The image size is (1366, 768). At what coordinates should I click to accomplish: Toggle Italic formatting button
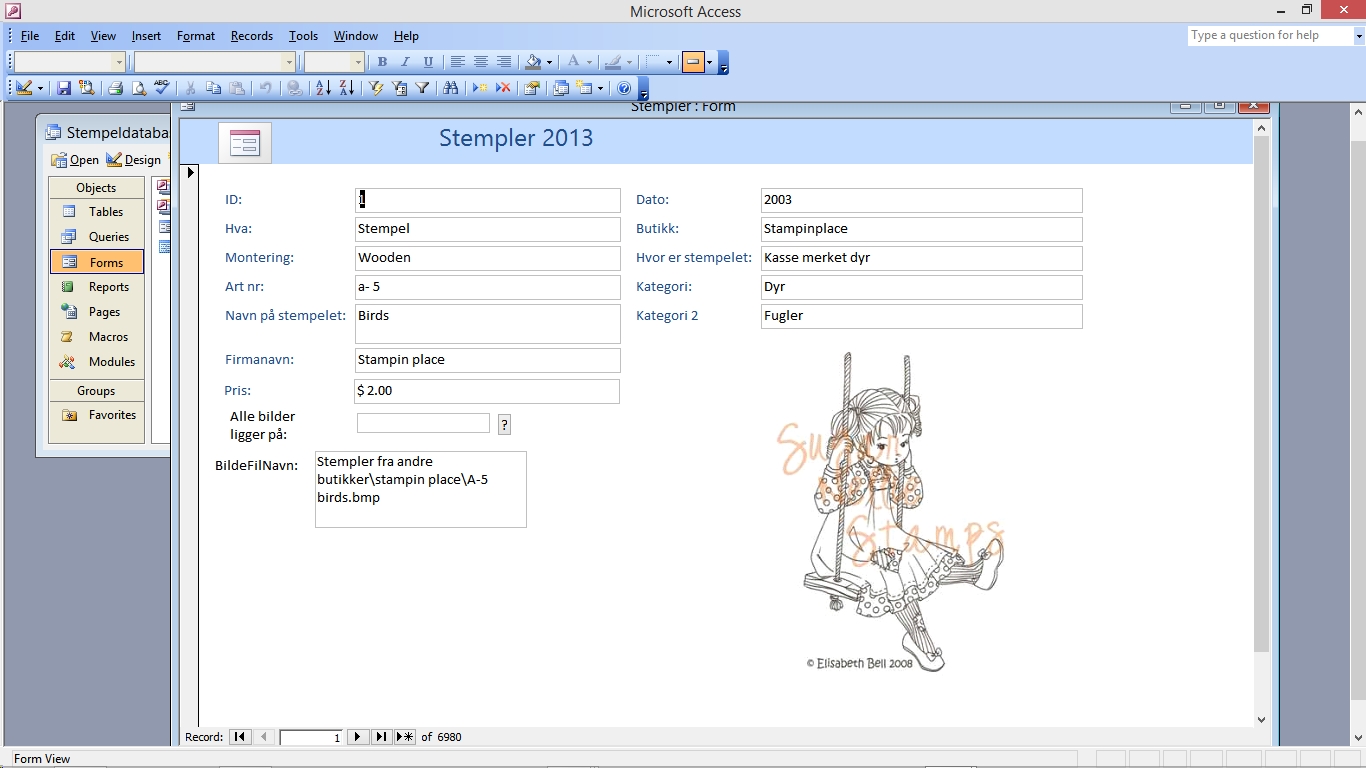[405, 62]
